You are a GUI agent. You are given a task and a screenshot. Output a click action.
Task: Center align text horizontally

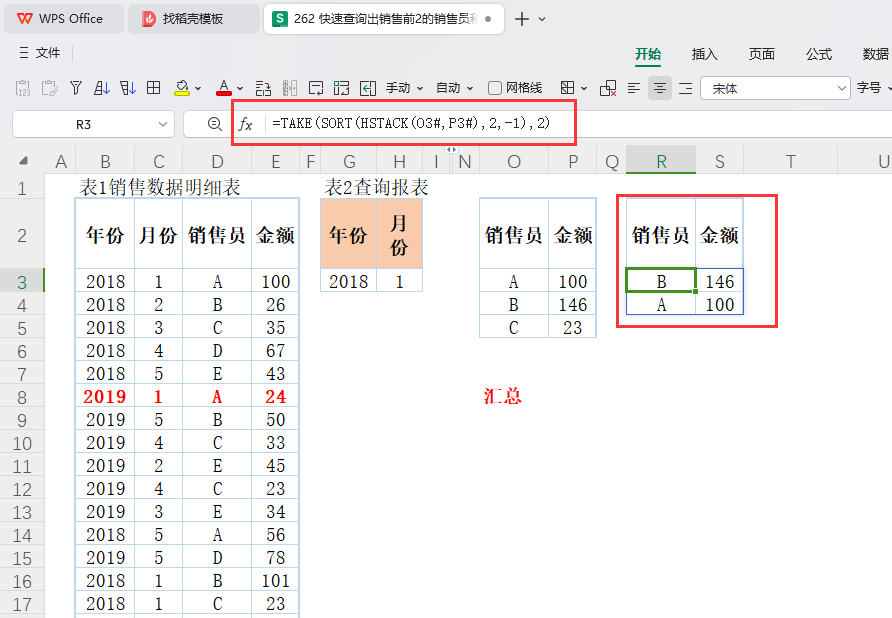[x=660, y=88]
